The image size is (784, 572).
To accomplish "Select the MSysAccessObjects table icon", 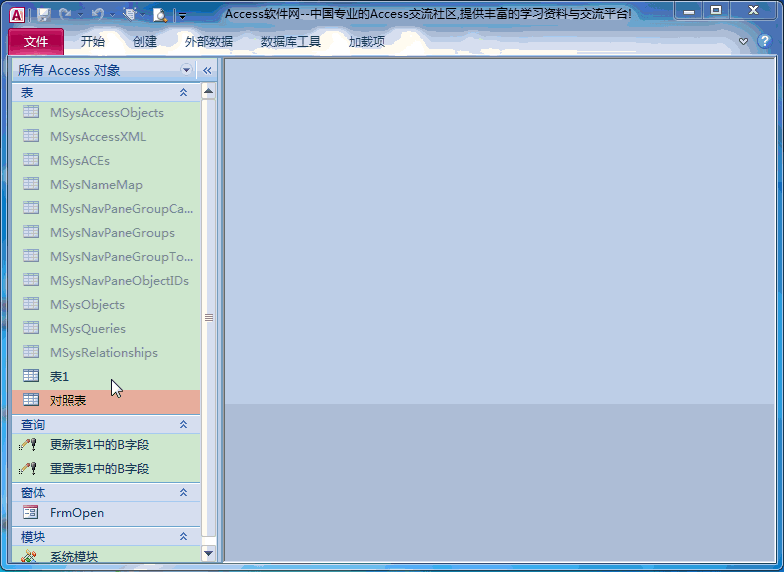I will (31, 112).
